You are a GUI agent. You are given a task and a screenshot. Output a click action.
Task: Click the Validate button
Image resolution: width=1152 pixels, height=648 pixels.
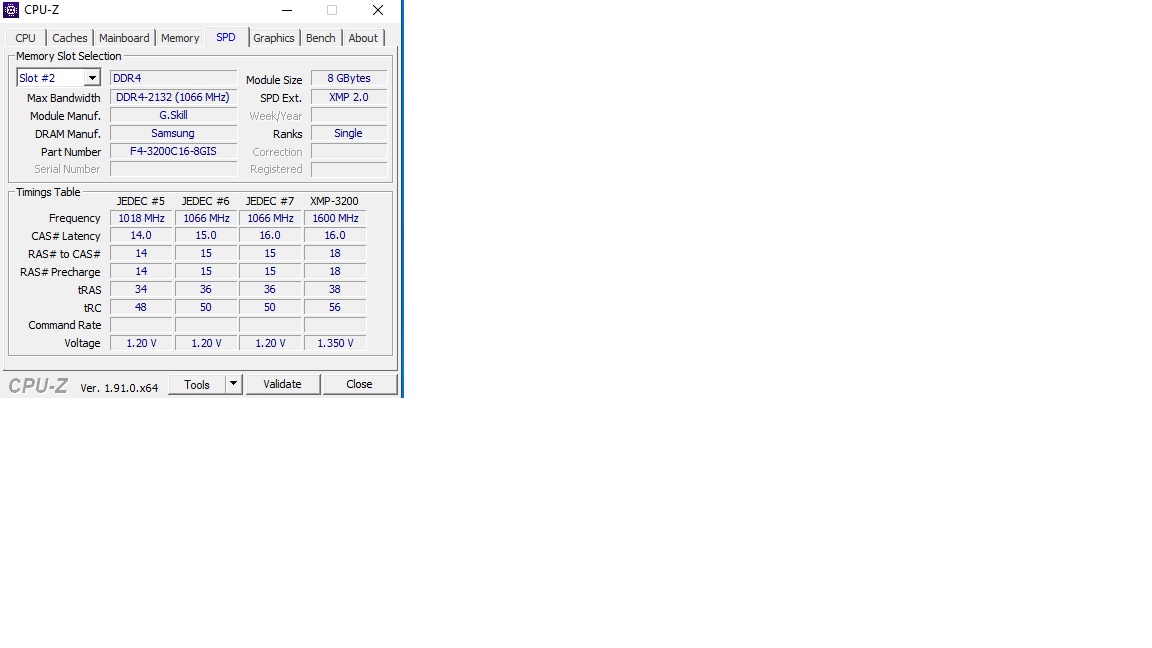283,384
